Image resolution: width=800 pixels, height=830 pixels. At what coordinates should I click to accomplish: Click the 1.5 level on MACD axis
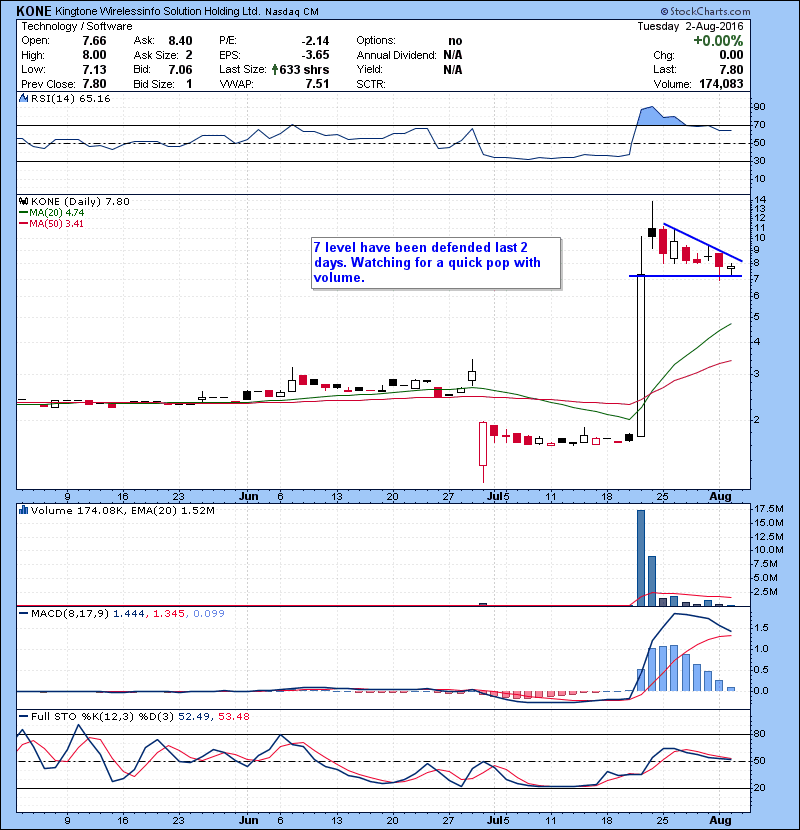point(761,628)
